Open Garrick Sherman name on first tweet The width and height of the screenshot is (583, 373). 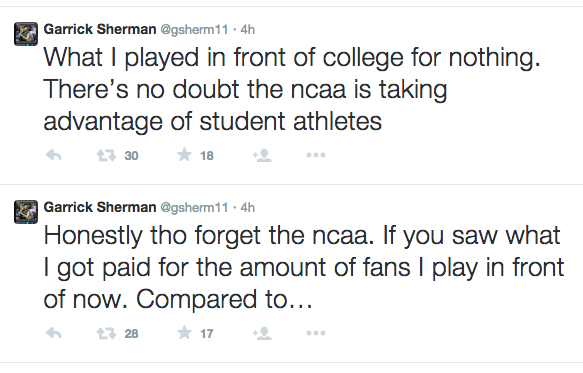click(x=100, y=29)
